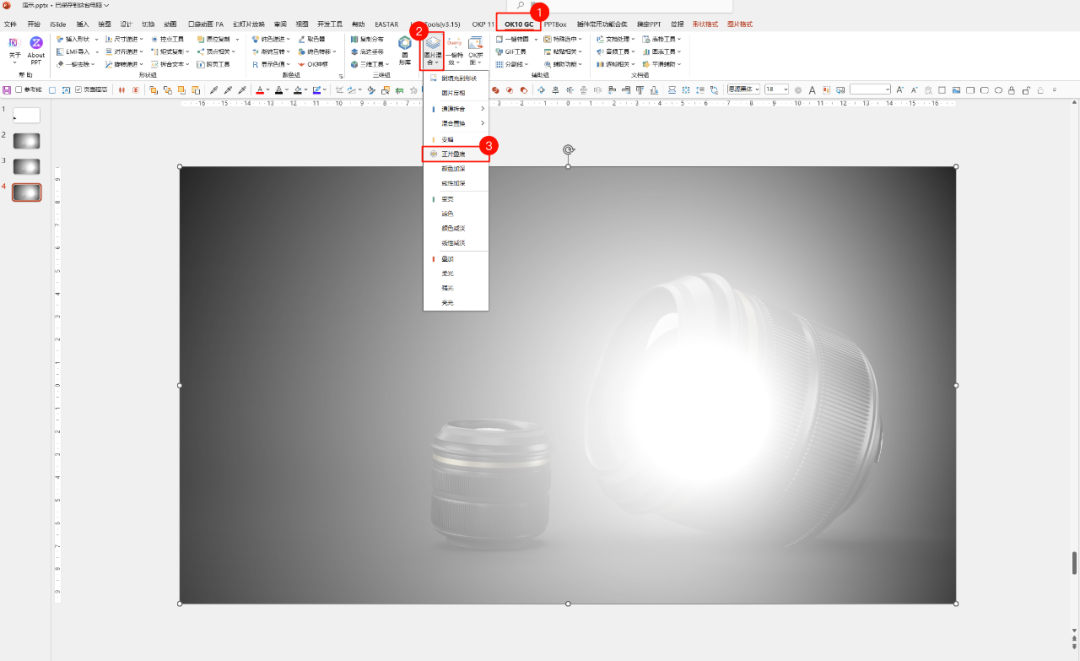Viewport: 1080px width, 661px height.
Task: Choose 滤色 from the blend menu
Action: pos(447,213)
